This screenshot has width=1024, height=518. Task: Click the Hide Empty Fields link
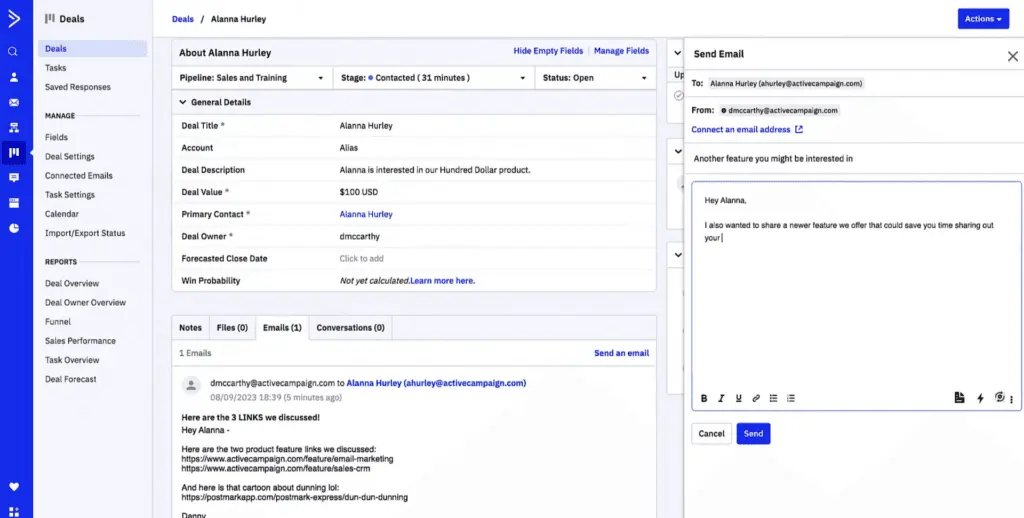point(548,51)
